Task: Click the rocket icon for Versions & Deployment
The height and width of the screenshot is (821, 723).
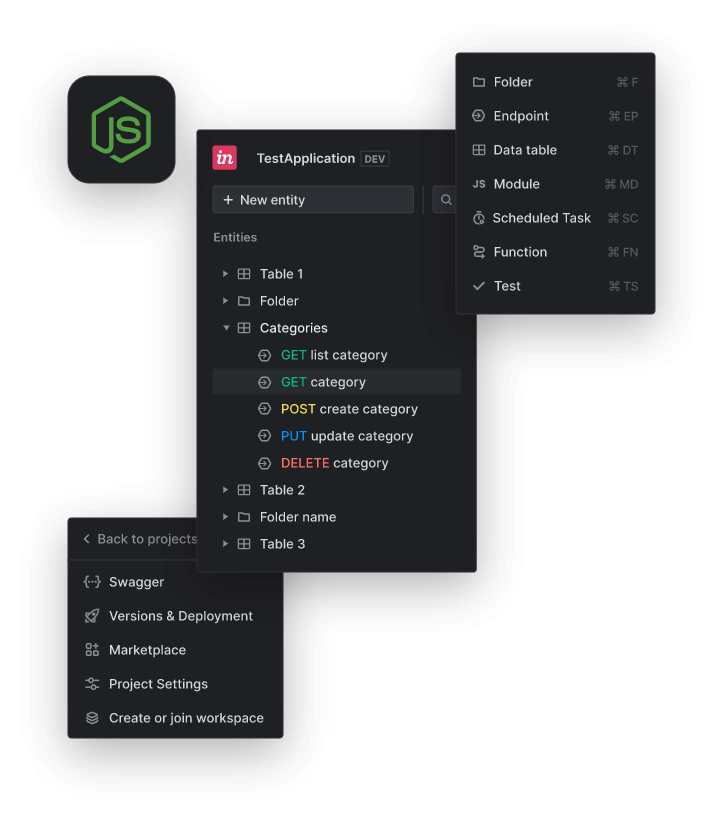Action: point(92,616)
